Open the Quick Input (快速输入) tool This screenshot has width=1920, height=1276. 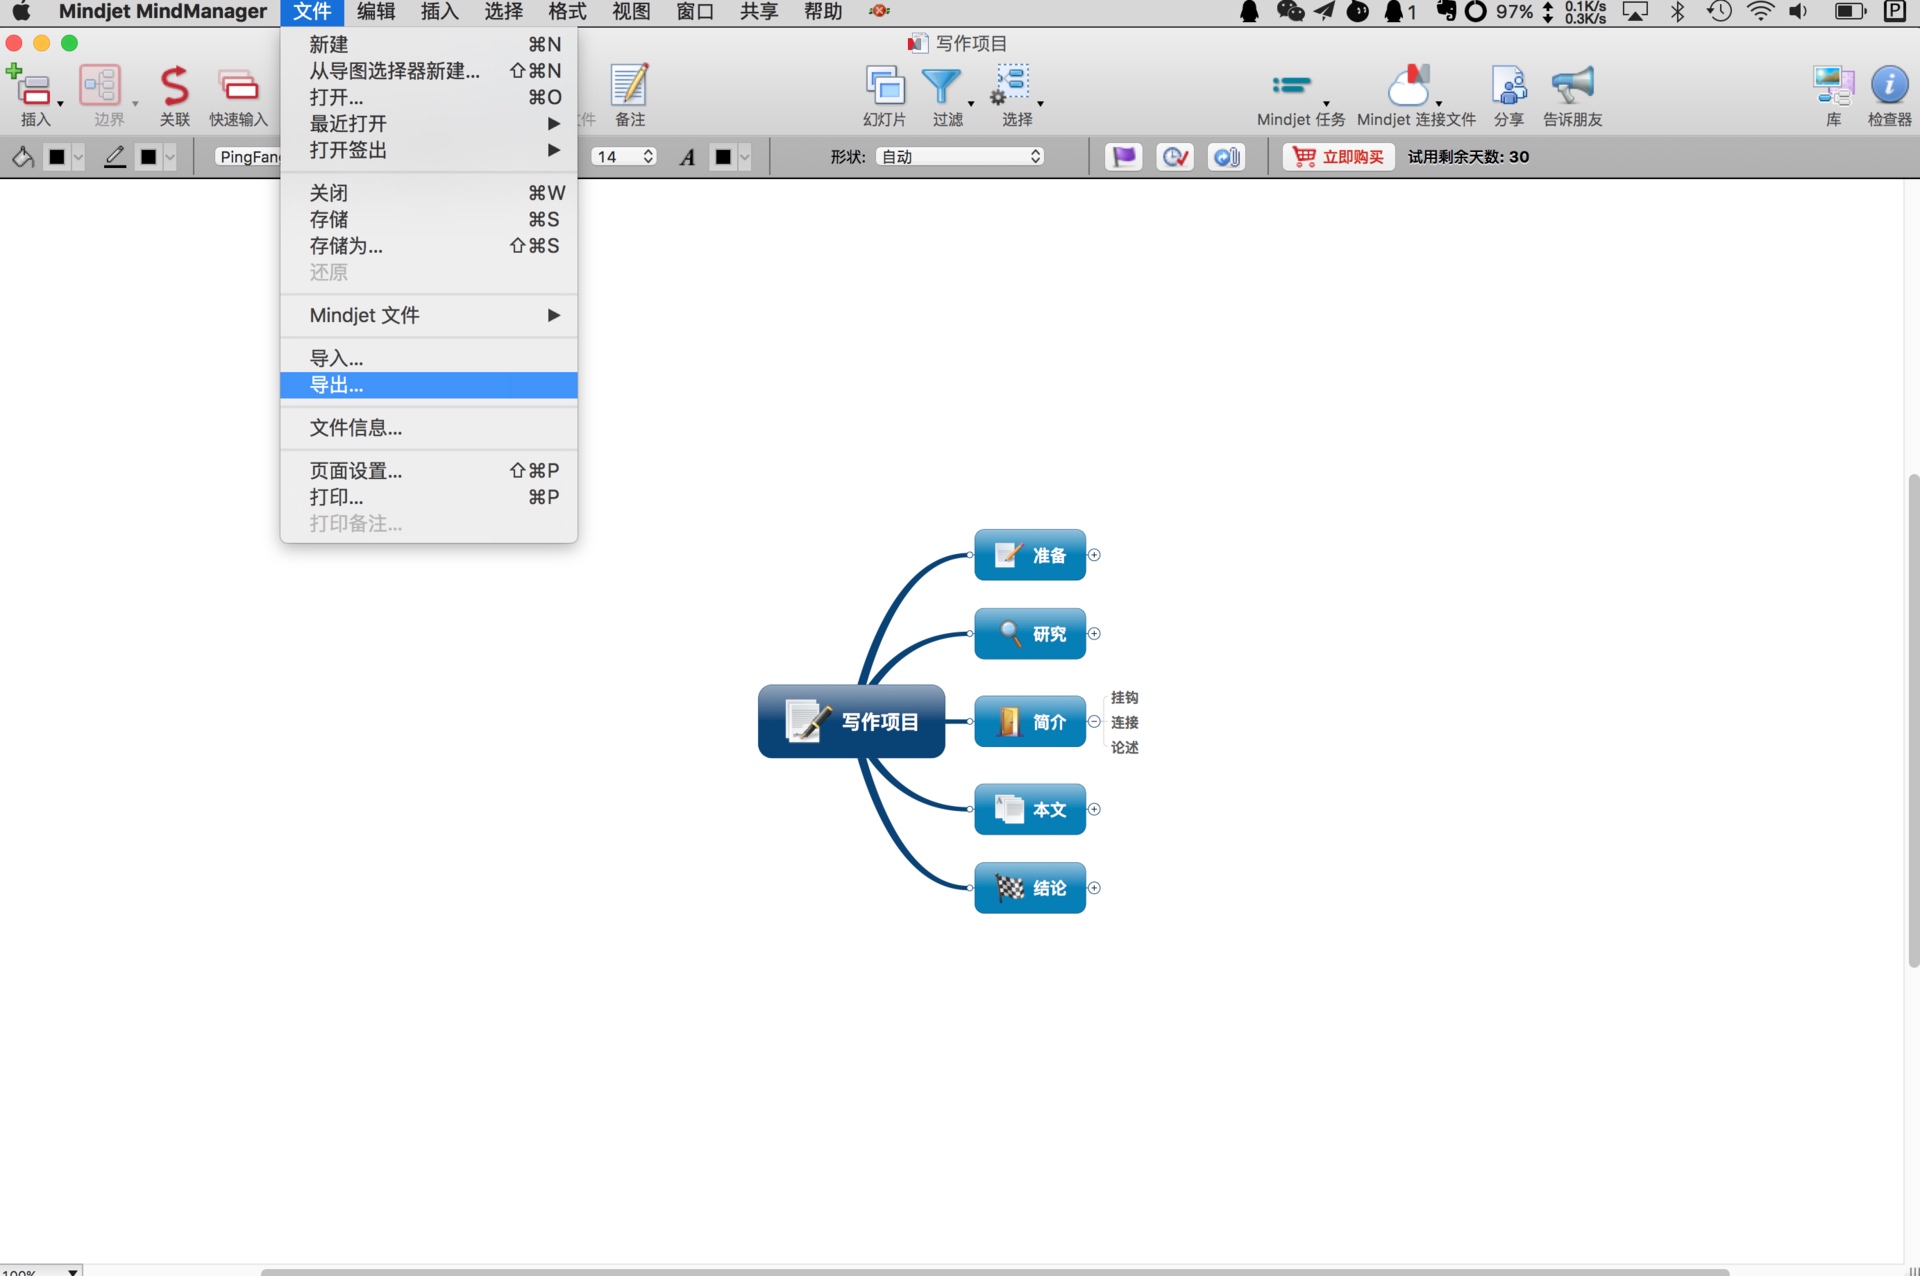238,88
